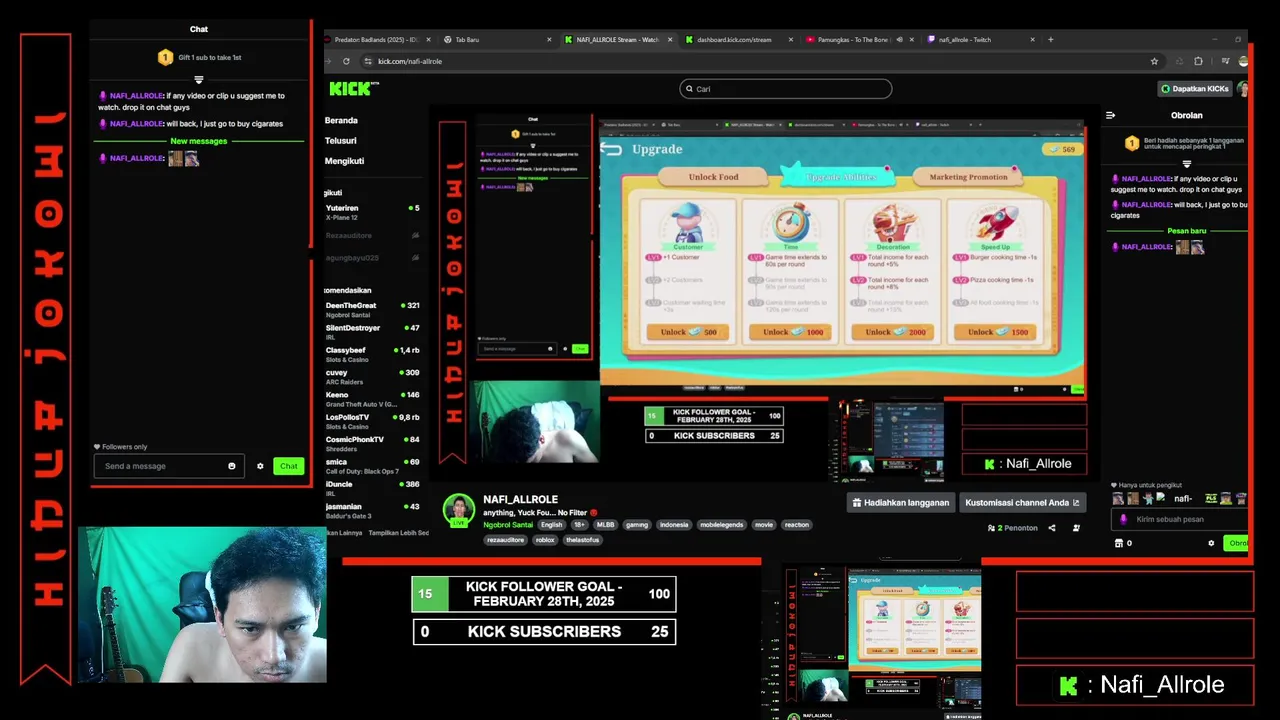Click the Ngobrol Santai category link

(508, 525)
